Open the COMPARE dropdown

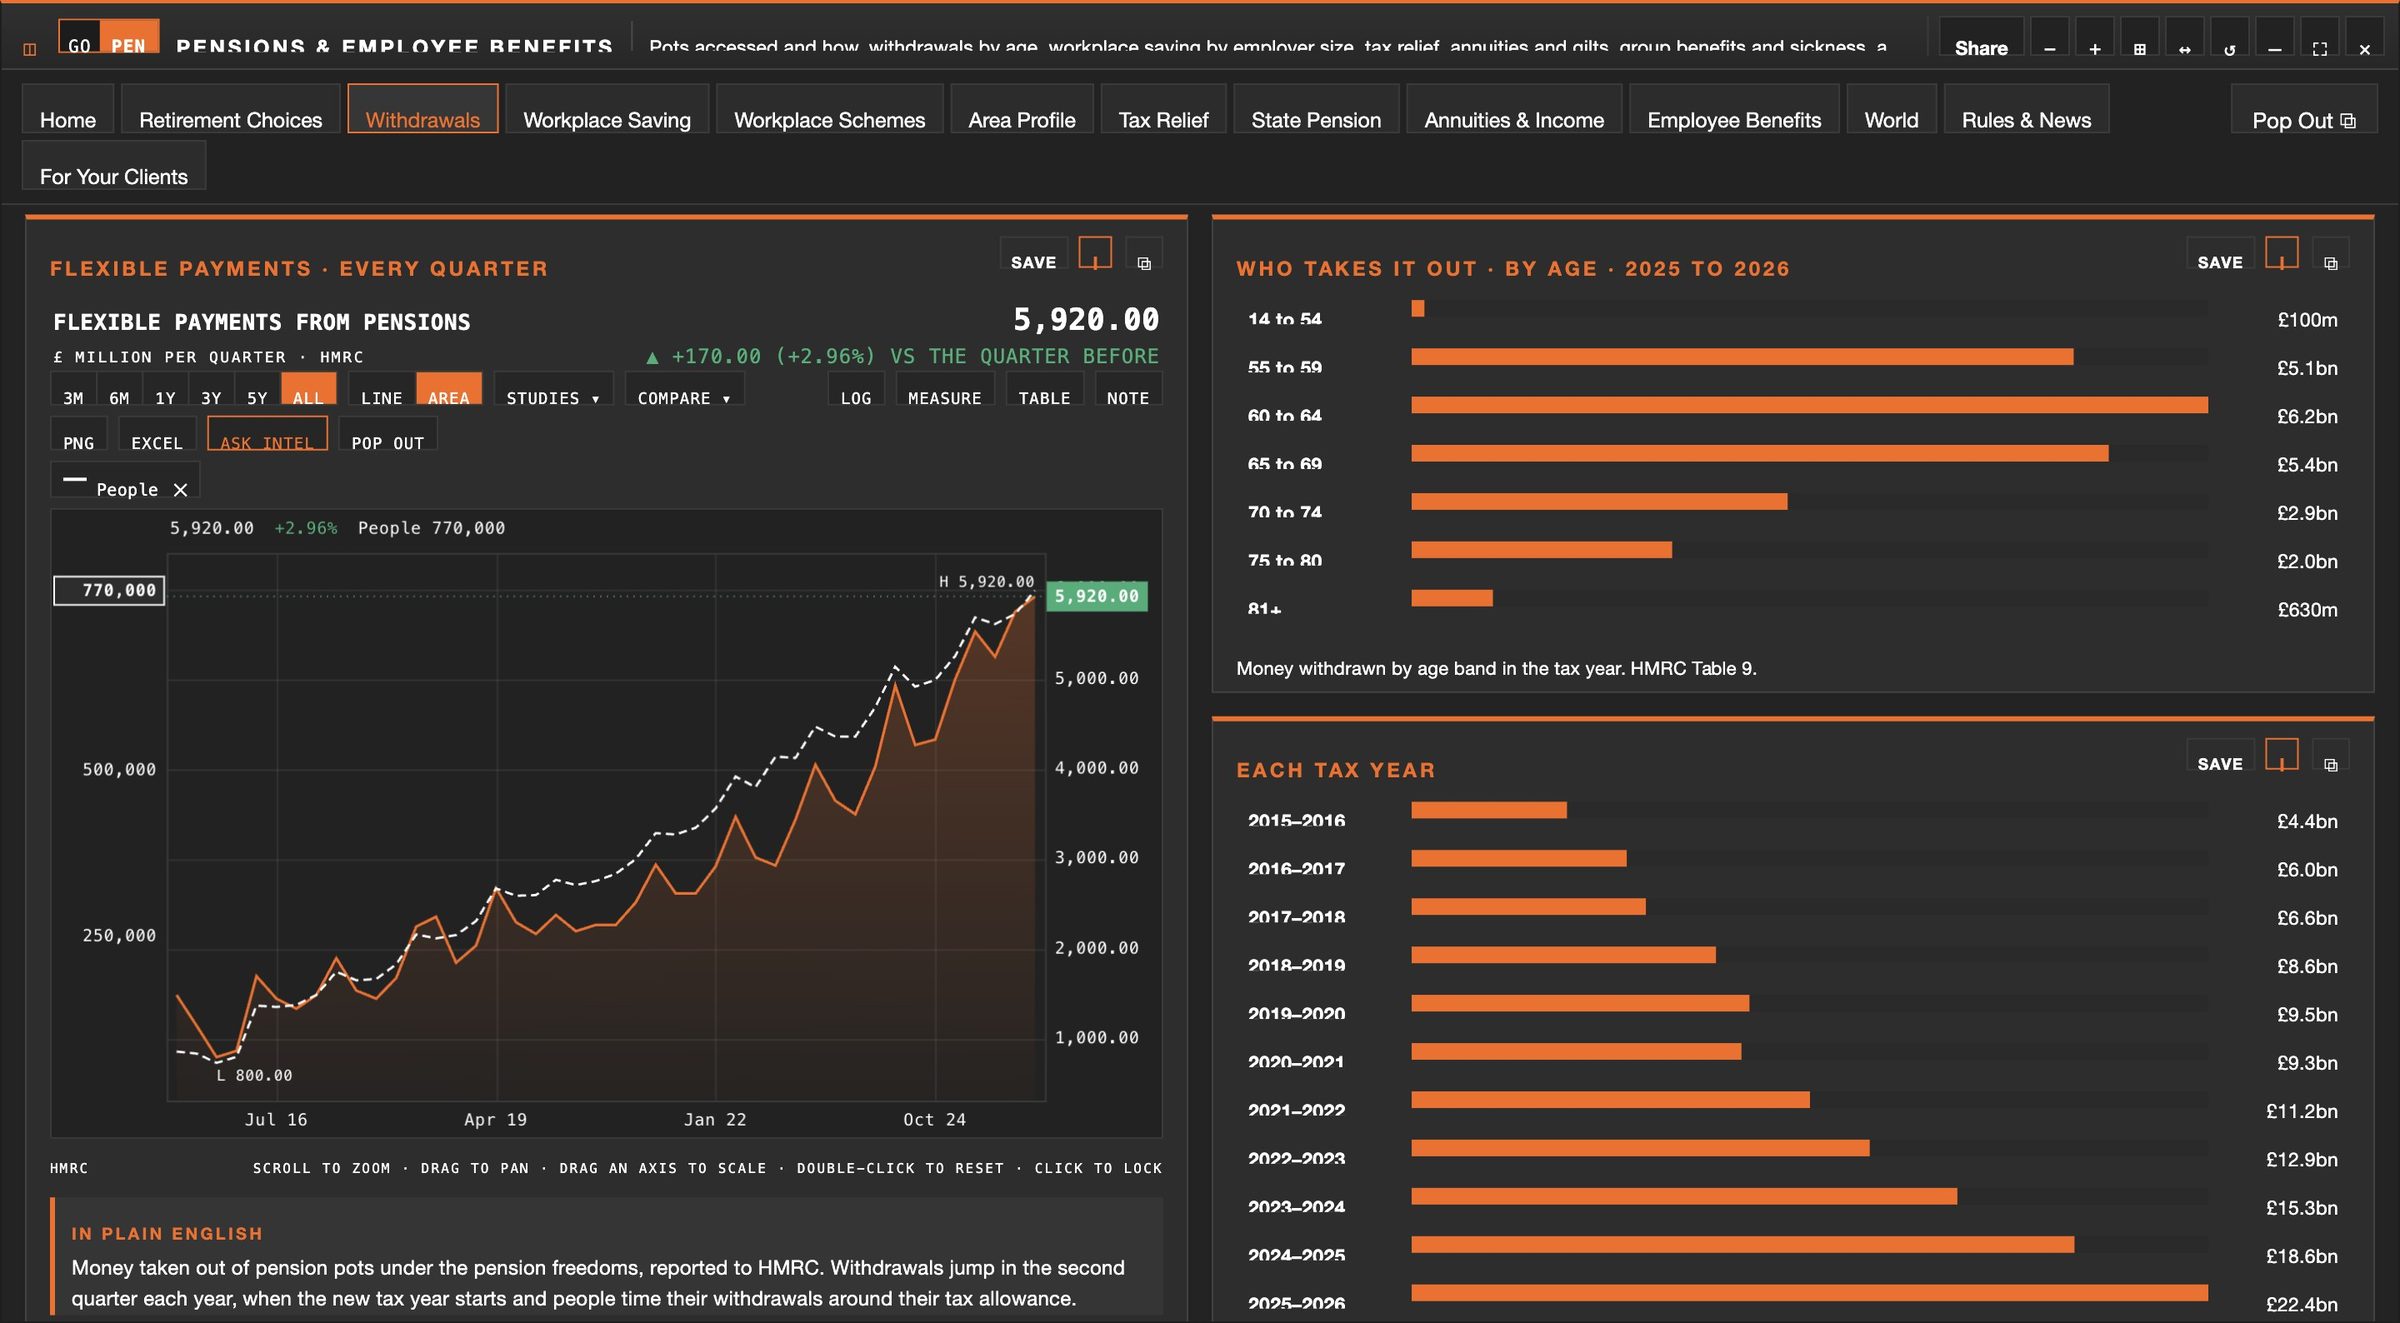coord(684,397)
